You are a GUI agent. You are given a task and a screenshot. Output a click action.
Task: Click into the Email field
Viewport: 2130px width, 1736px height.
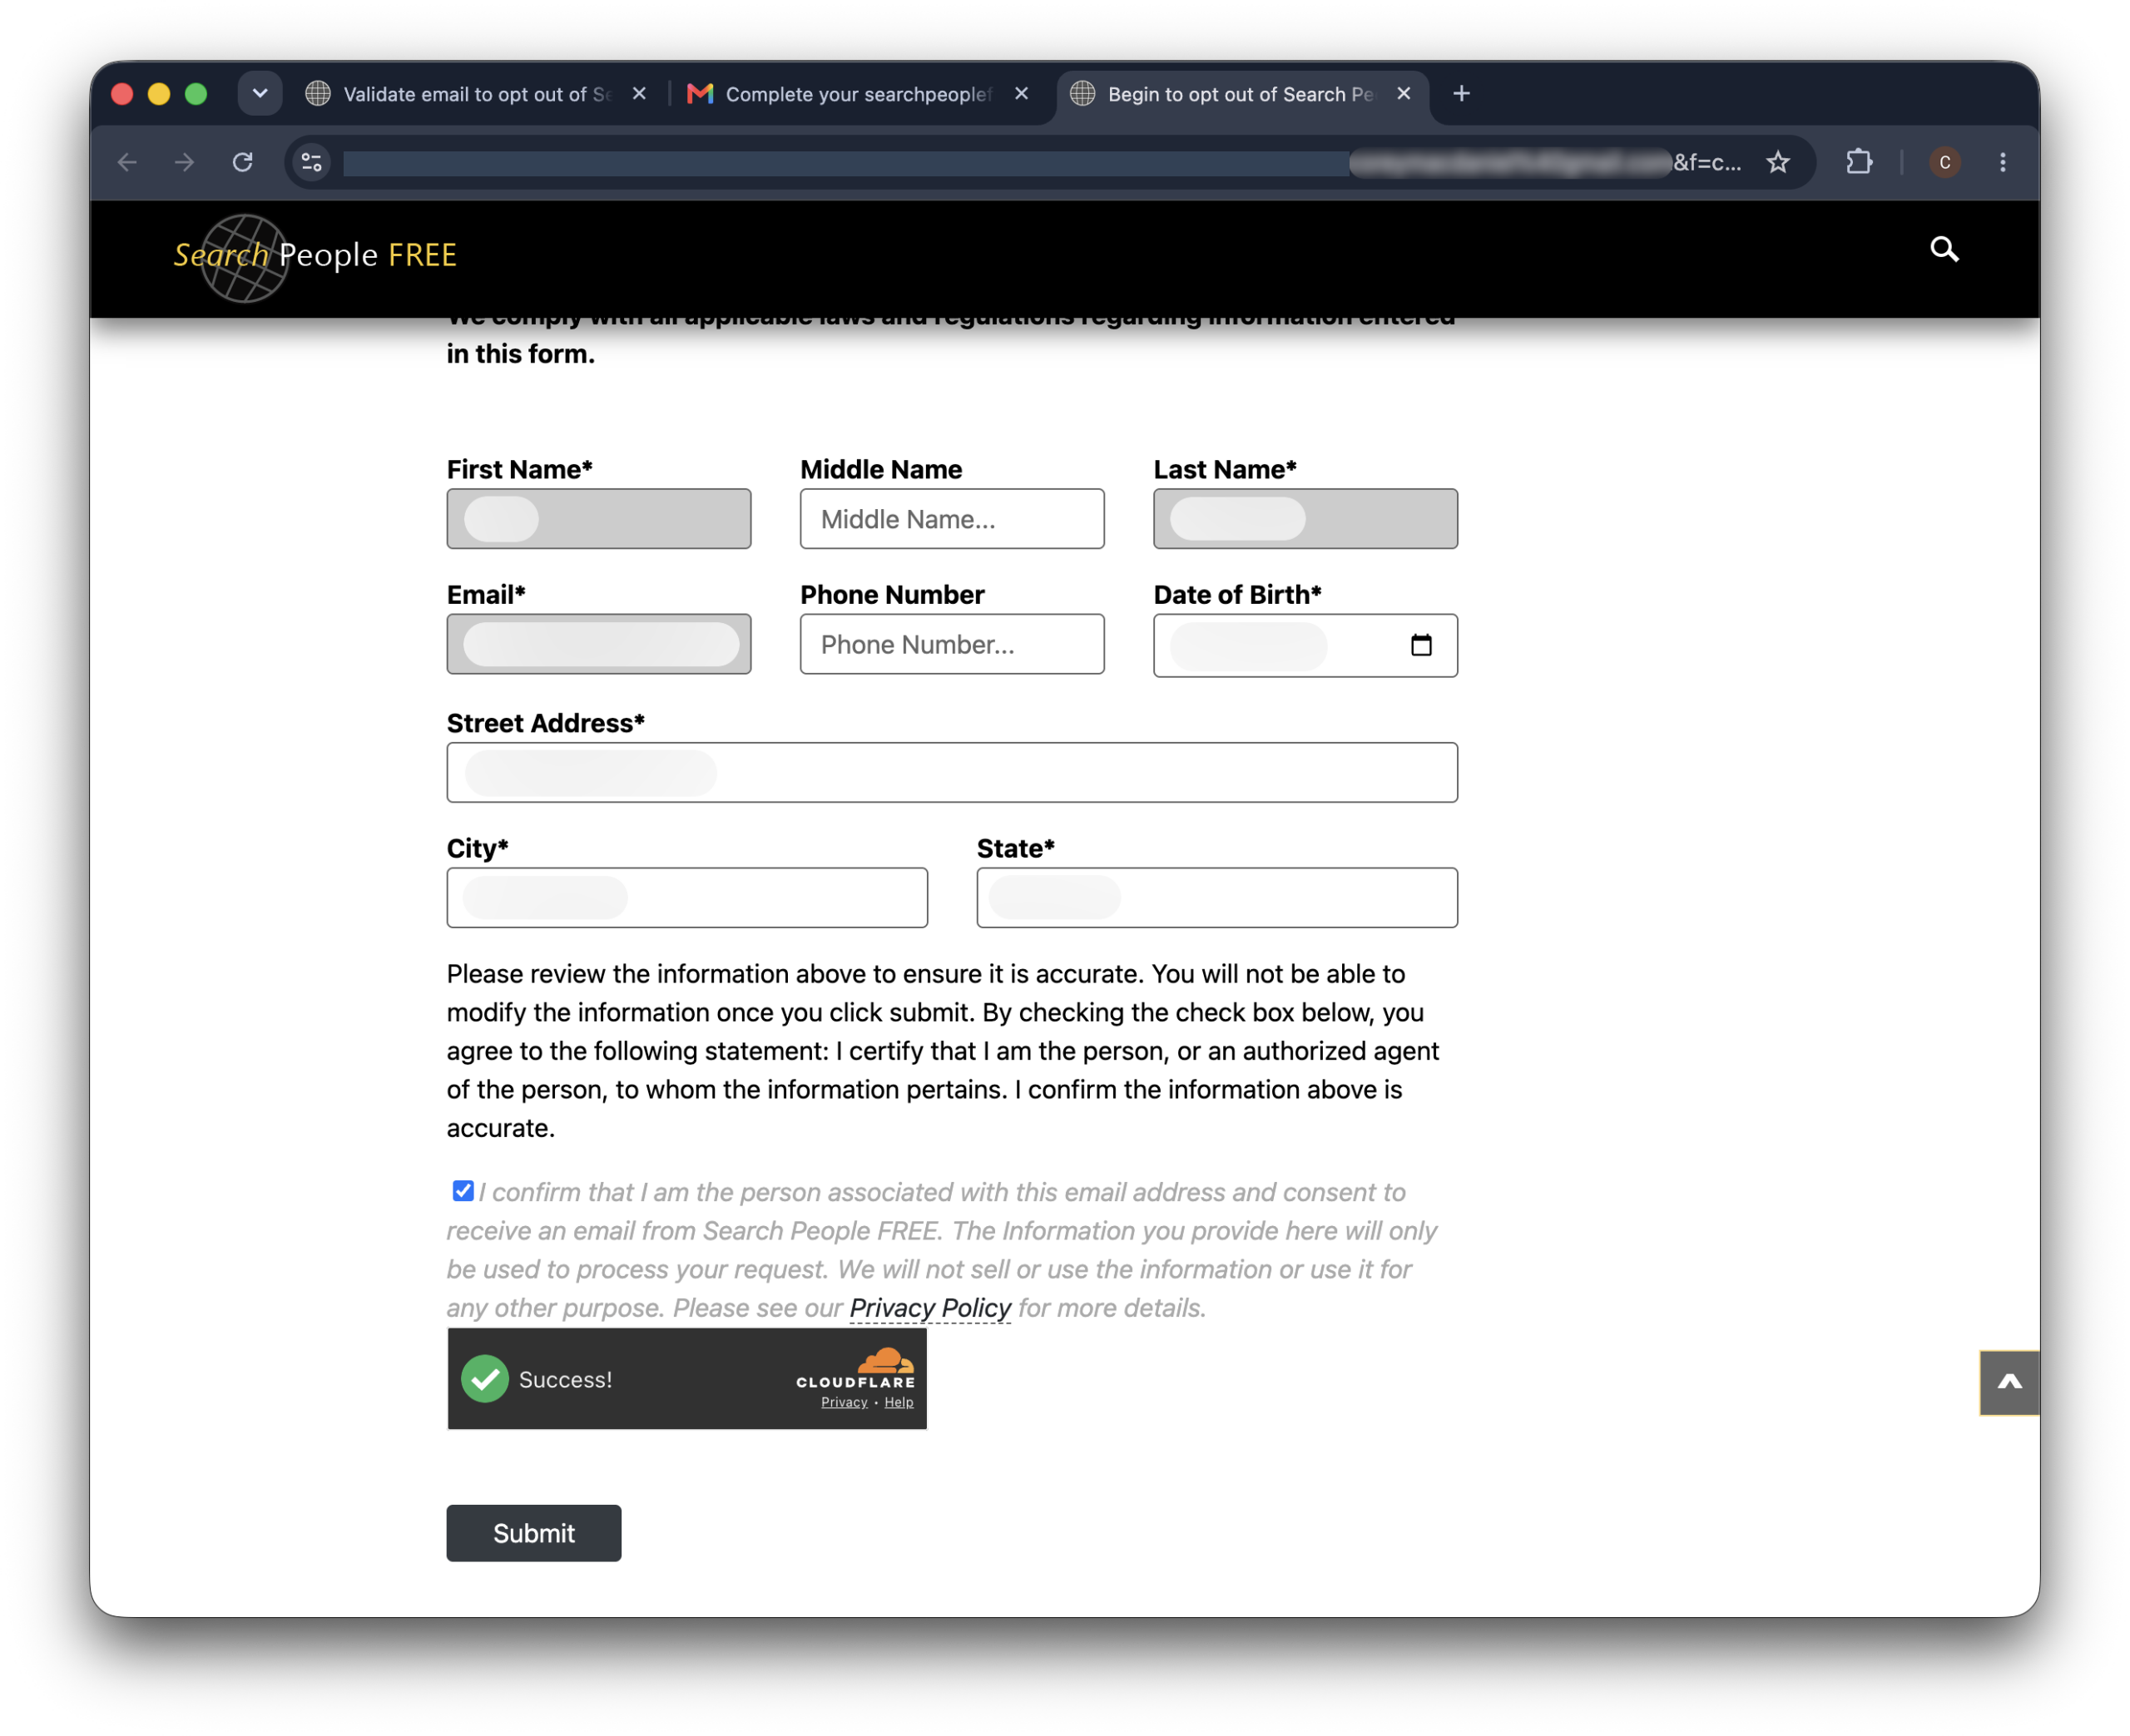[598, 644]
